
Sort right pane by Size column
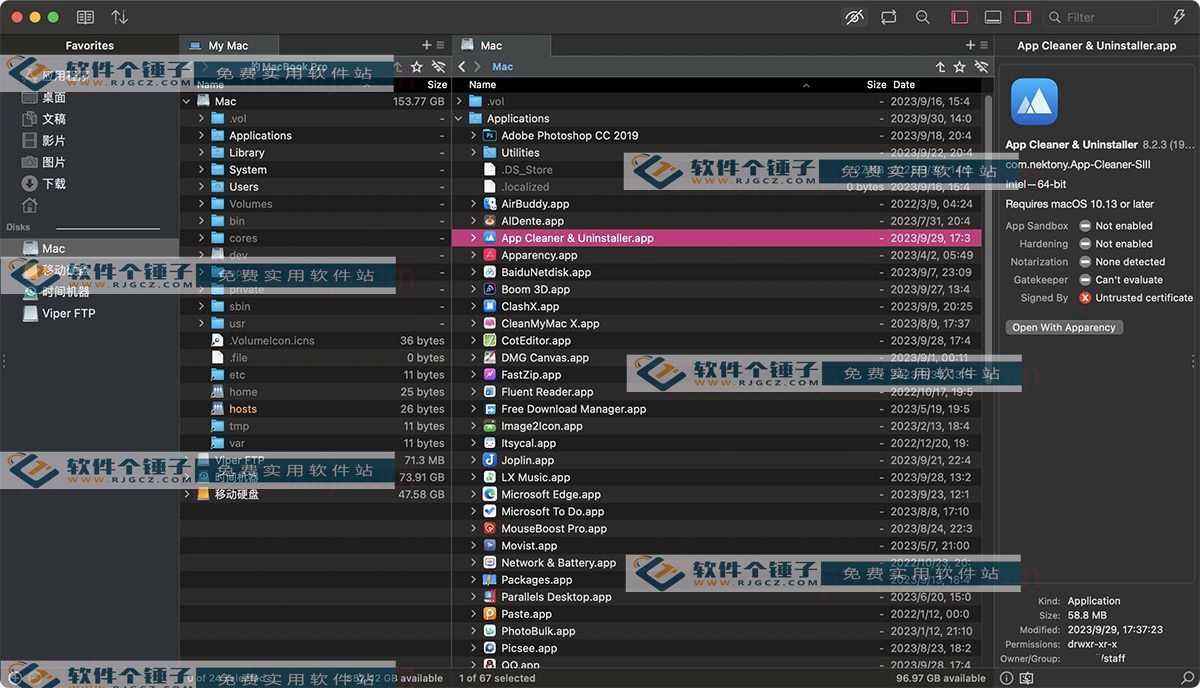[877, 85]
